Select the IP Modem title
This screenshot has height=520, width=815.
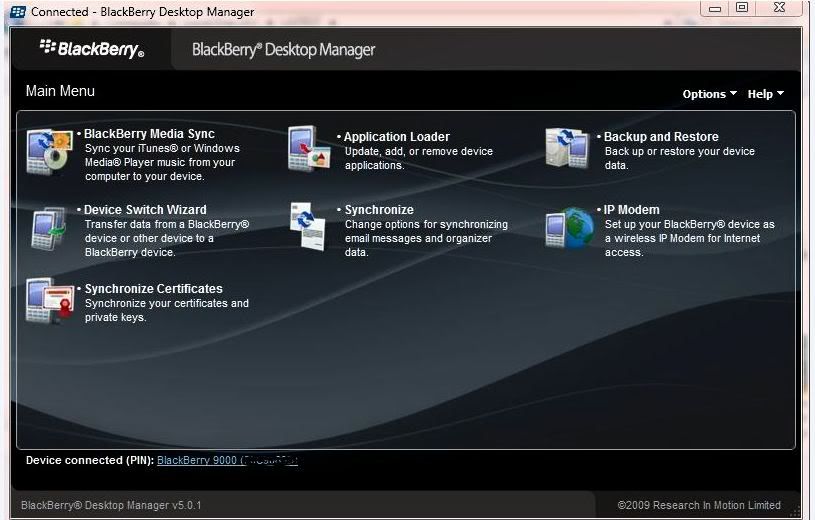tap(632, 210)
